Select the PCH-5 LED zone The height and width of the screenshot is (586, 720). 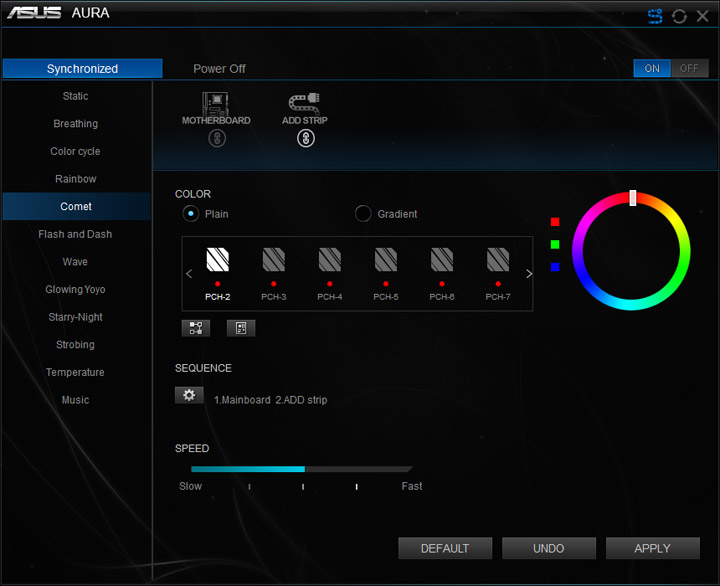click(x=386, y=274)
